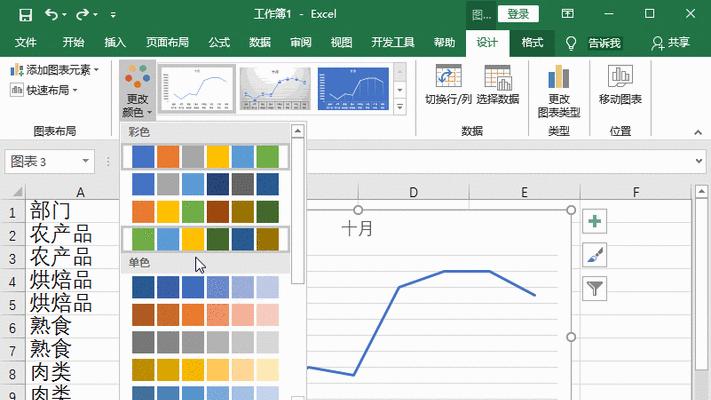Select column E header
Screen dimensions: 711x400
coord(524,192)
